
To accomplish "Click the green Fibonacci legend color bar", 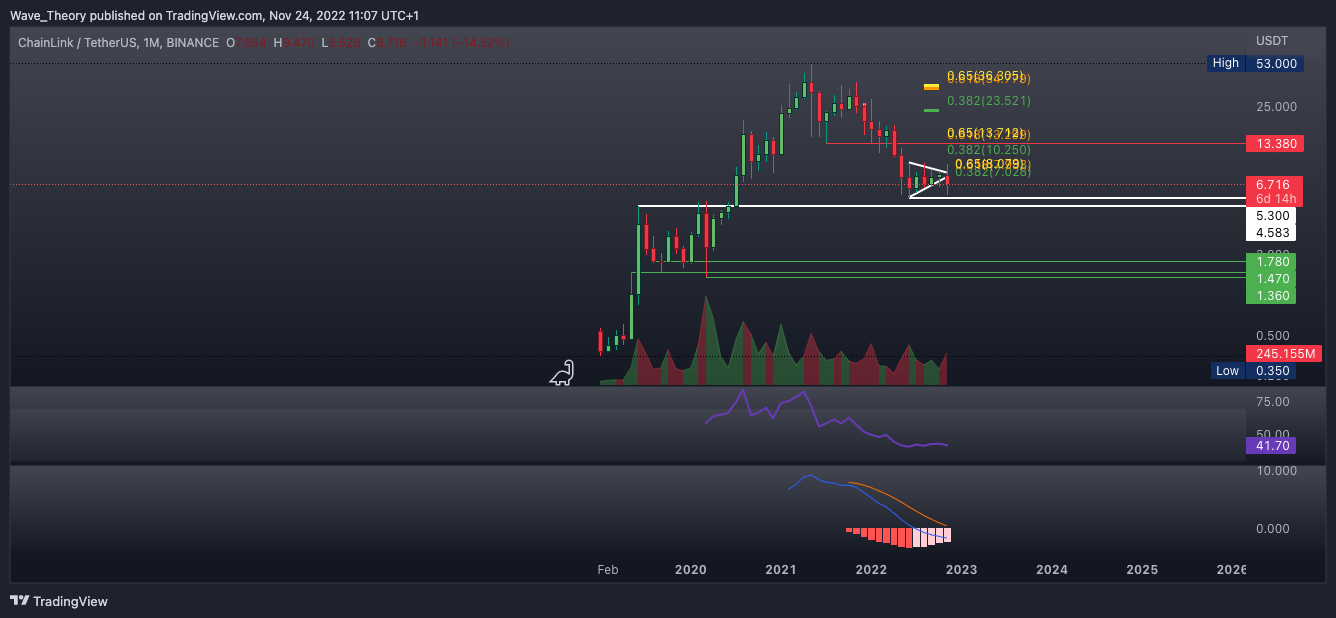I will point(931,110).
